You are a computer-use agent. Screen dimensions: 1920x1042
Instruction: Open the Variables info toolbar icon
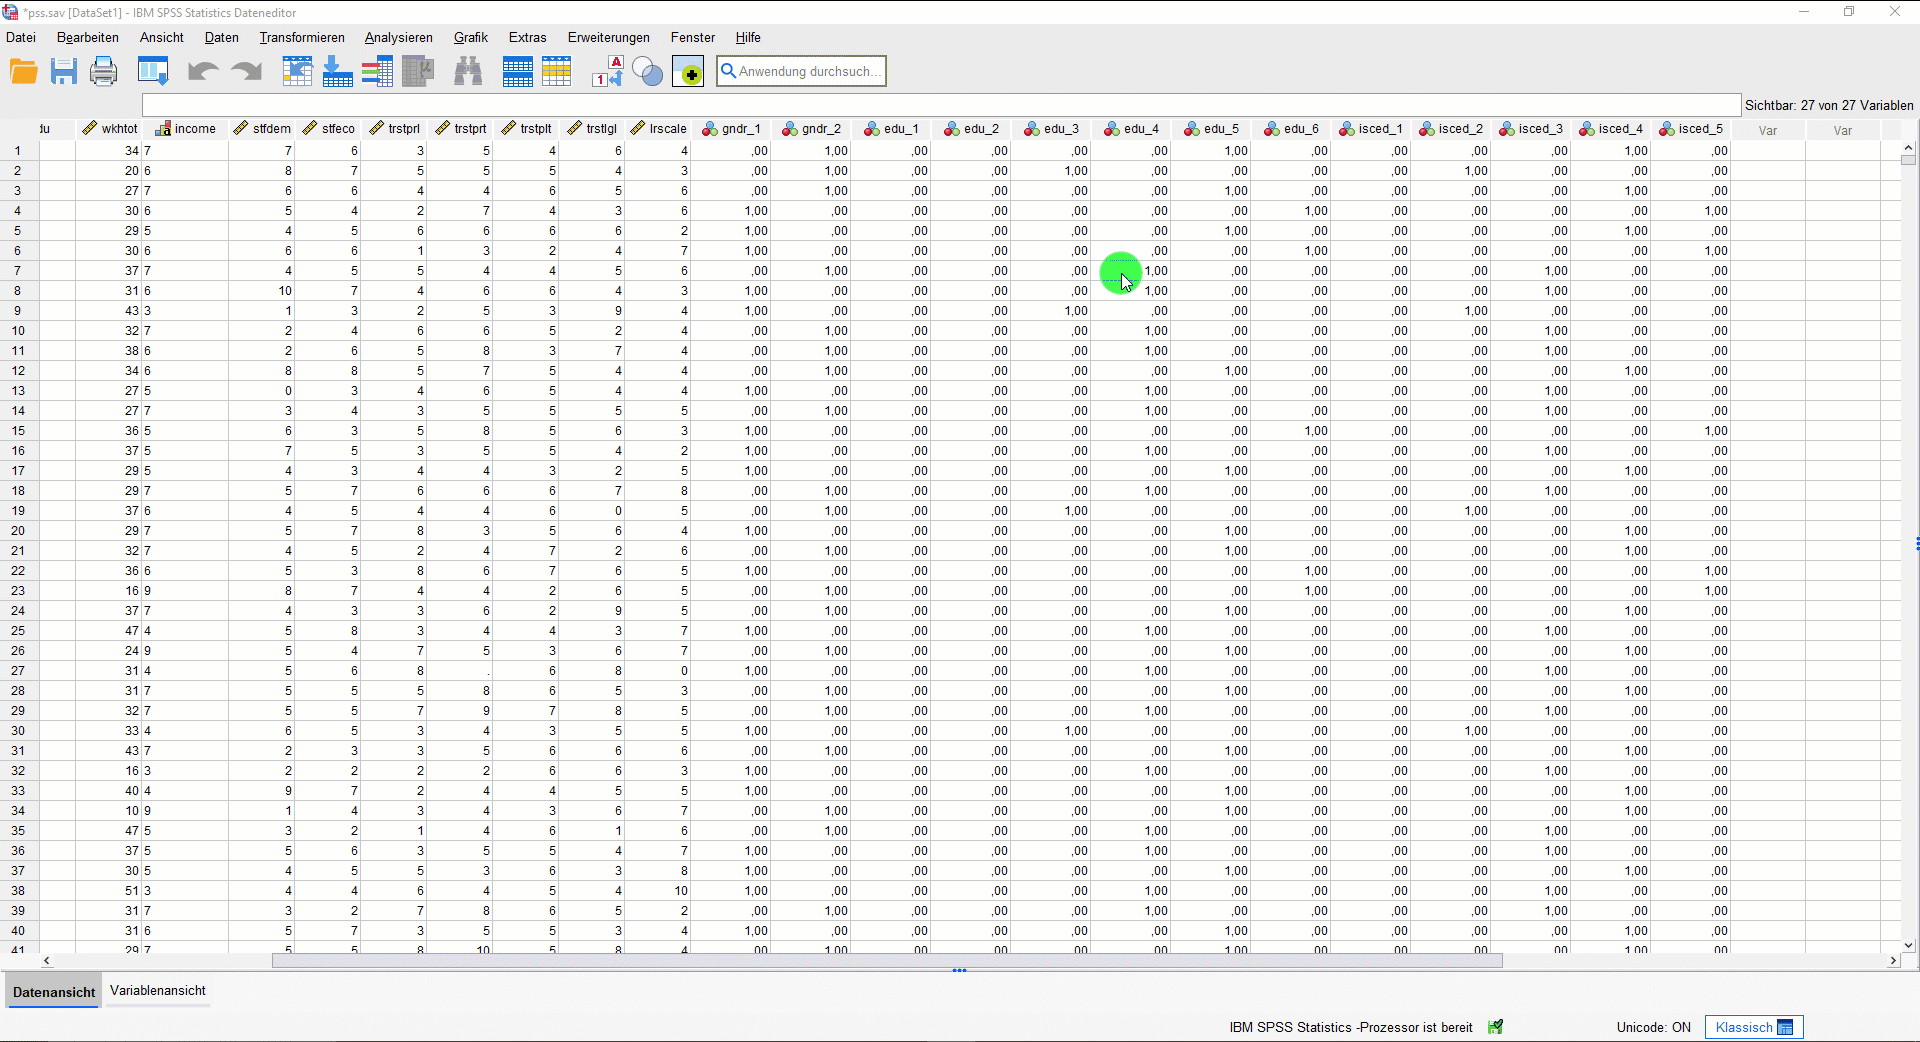click(x=377, y=72)
